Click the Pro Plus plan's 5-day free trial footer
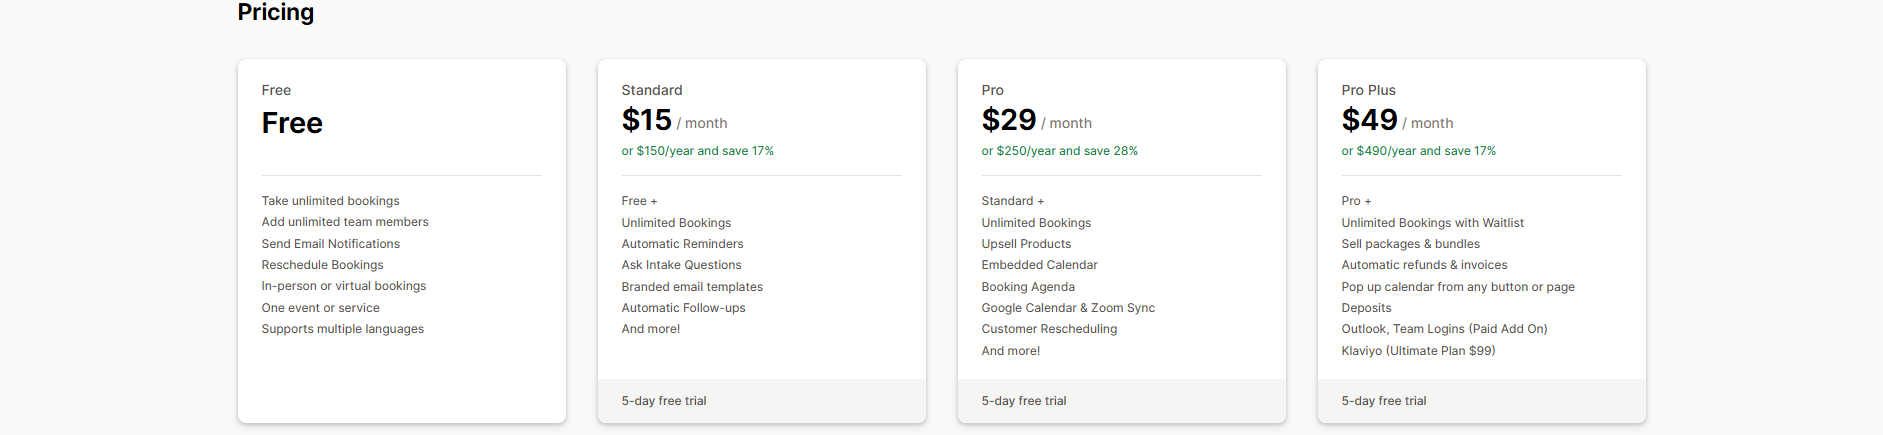The image size is (1883, 435). pos(1384,401)
